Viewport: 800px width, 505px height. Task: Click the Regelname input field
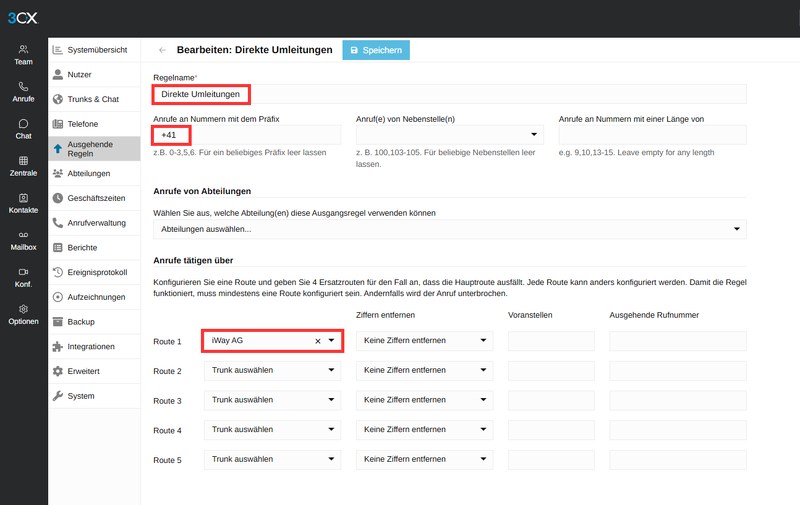pyautogui.click(x=449, y=94)
